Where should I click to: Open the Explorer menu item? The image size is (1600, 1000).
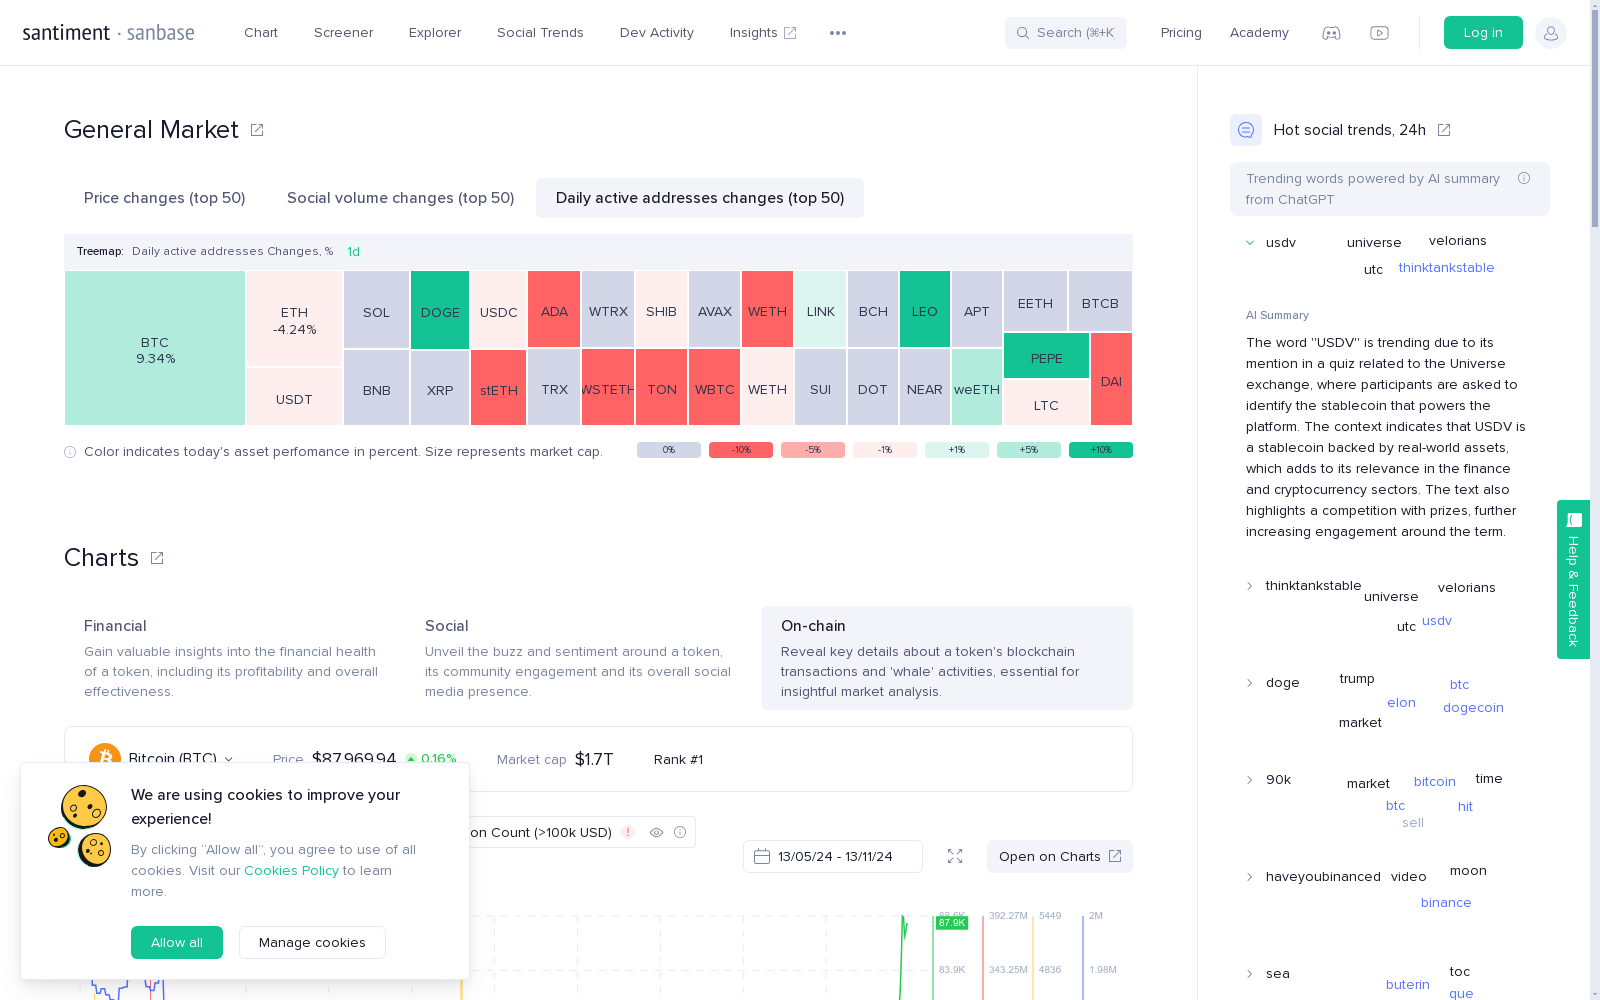coord(435,33)
